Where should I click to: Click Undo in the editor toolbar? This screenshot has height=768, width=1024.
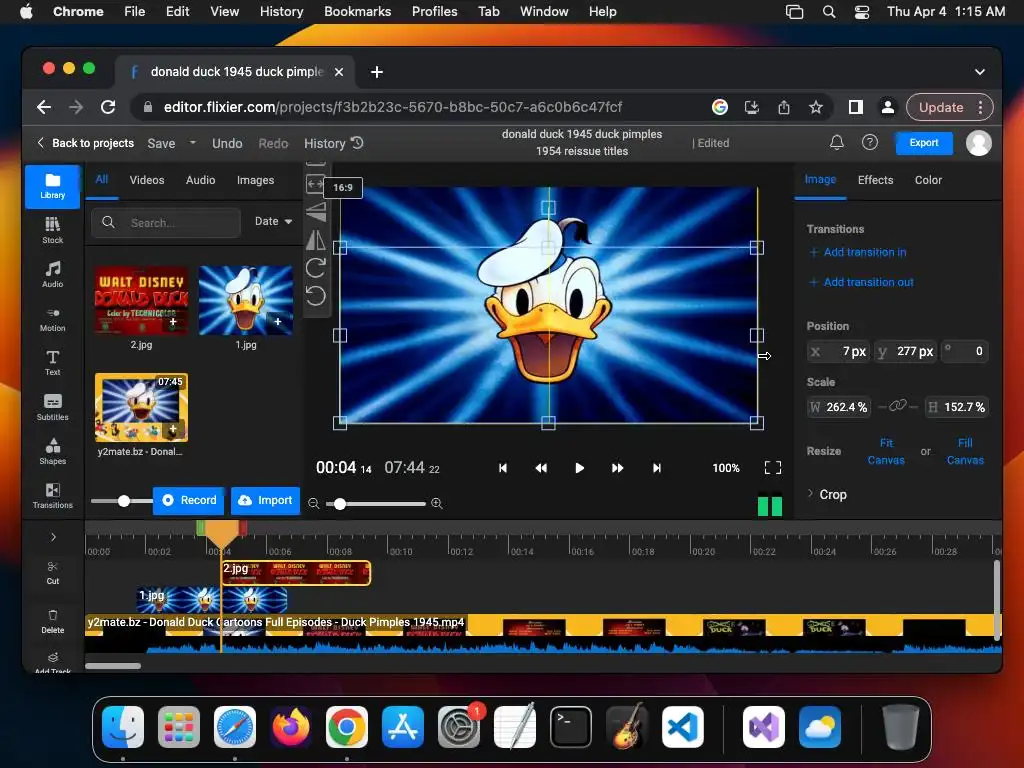click(227, 143)
